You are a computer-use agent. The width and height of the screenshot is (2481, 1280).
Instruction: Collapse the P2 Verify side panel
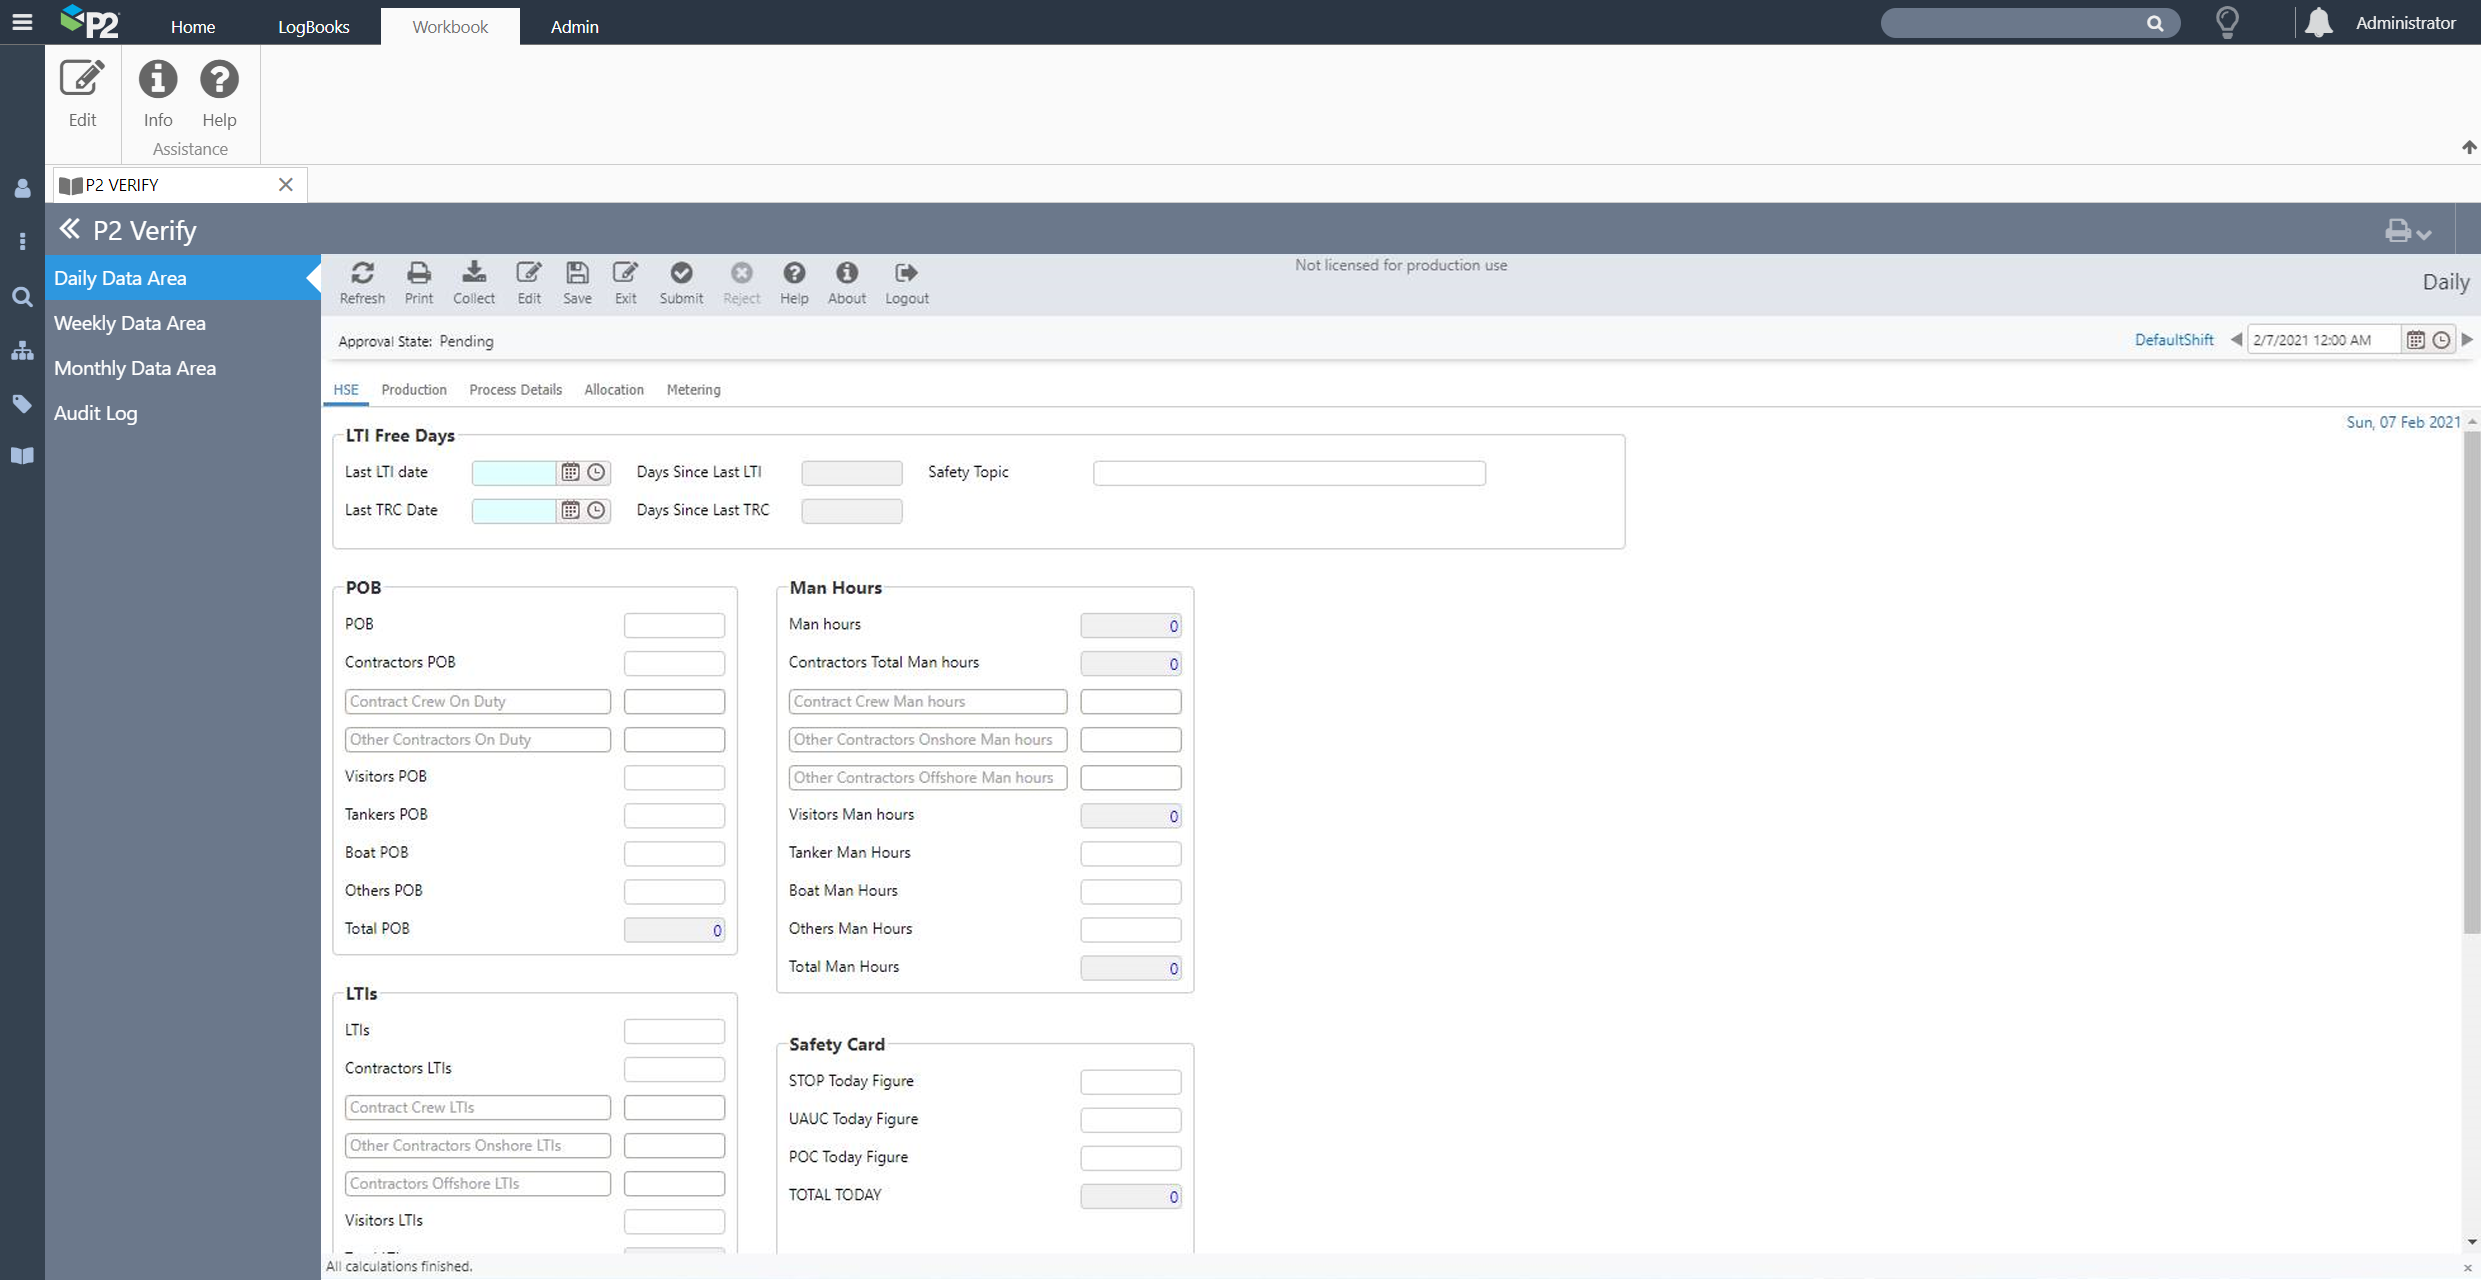pyautogui.click(x=69, y=230)
